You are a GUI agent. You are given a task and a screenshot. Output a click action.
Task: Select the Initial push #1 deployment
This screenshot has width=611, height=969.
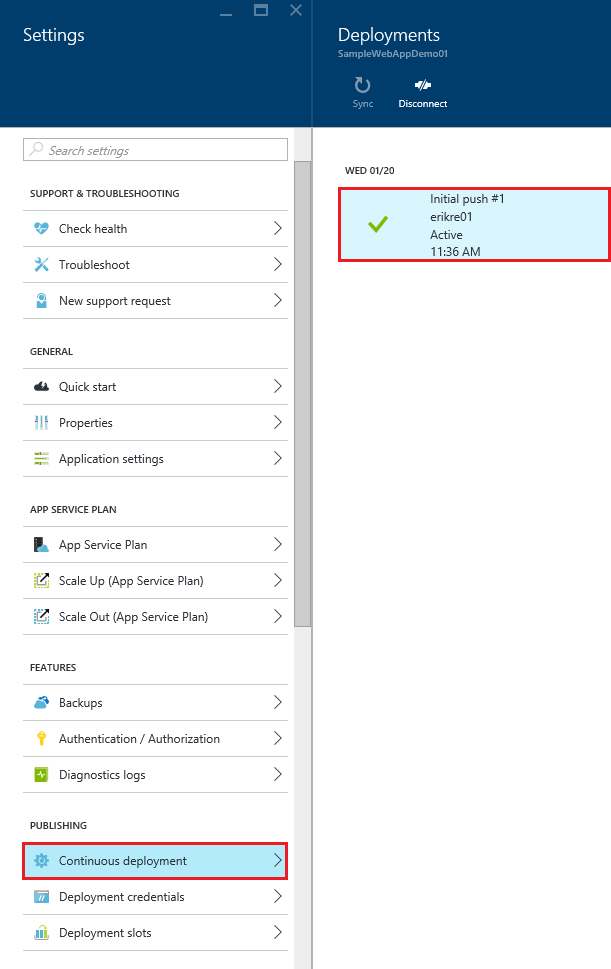474,225
